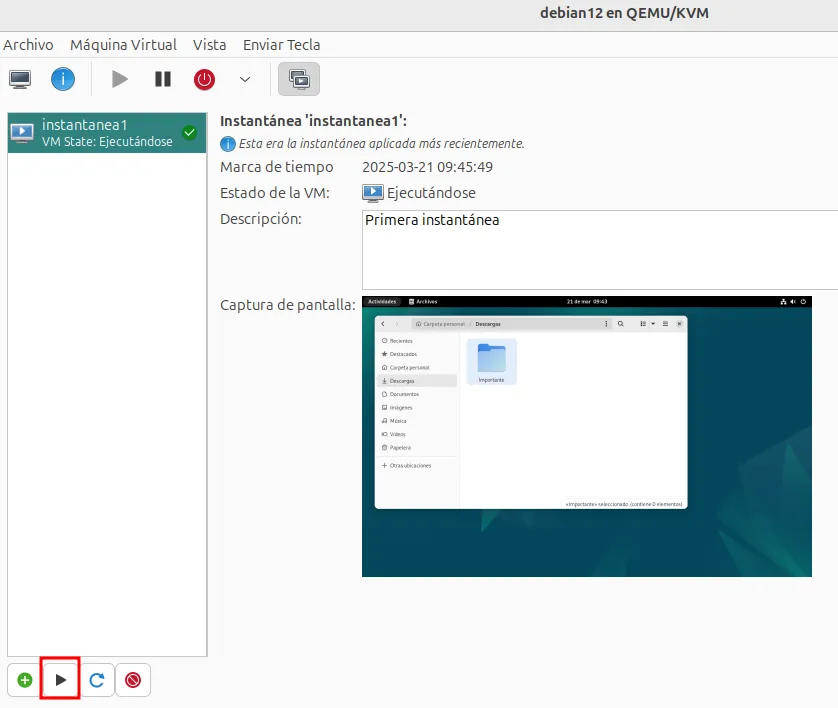Open the Vista menu
Image resolution: width=838 pixels, height=708 pixels.
[x=209, y=45]
